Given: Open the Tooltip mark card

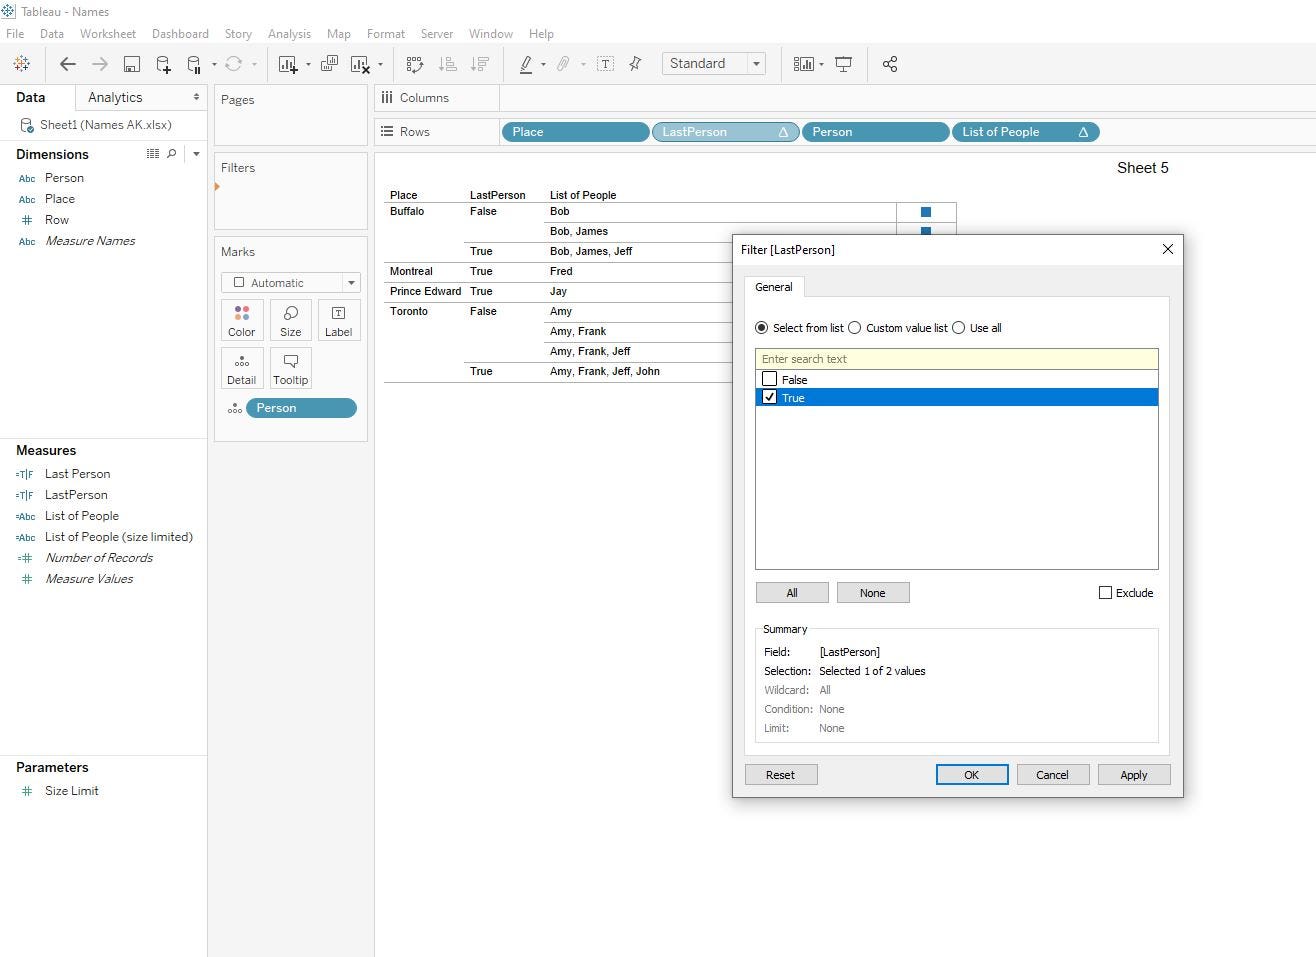Looking at the screenshot, I should tap(290, 368).
